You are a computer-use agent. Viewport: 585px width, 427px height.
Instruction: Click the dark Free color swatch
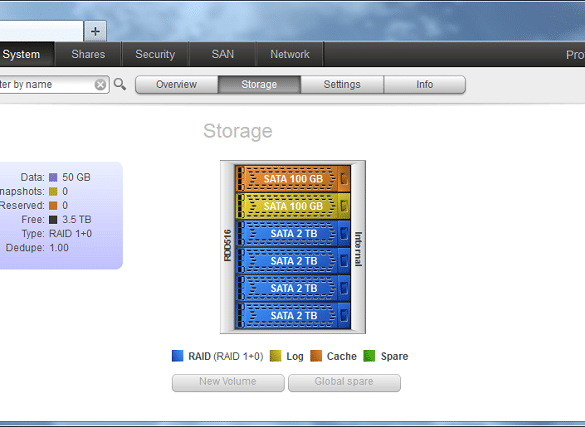(53, 220)
